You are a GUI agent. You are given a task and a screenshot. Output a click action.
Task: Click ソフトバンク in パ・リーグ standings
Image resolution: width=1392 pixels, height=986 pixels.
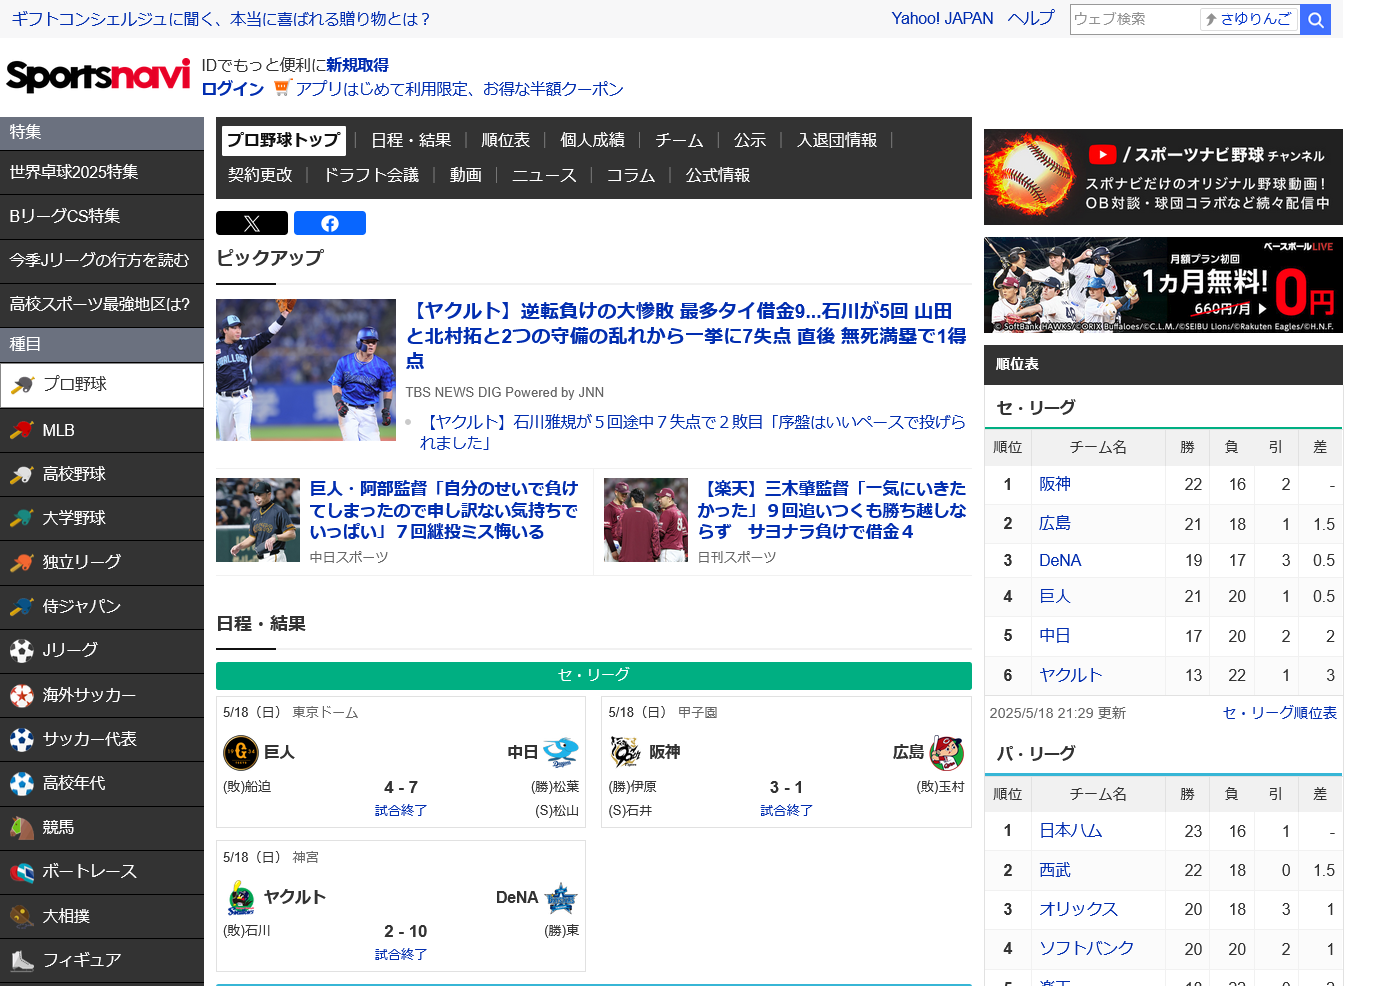pos(1087,948)
